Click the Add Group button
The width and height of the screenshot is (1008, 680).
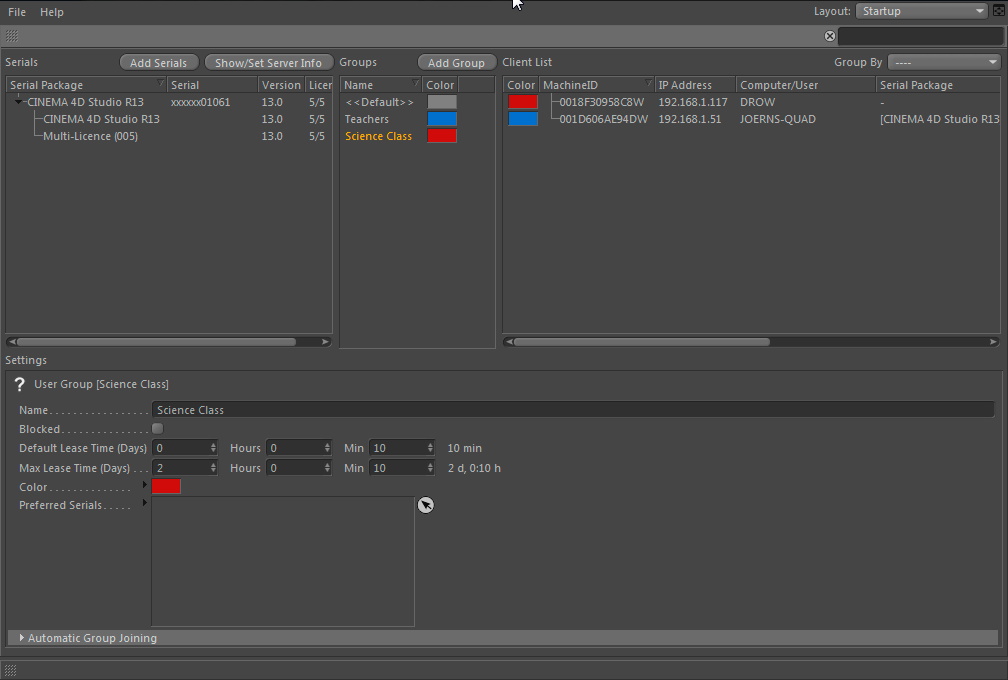tap(456, 62)
